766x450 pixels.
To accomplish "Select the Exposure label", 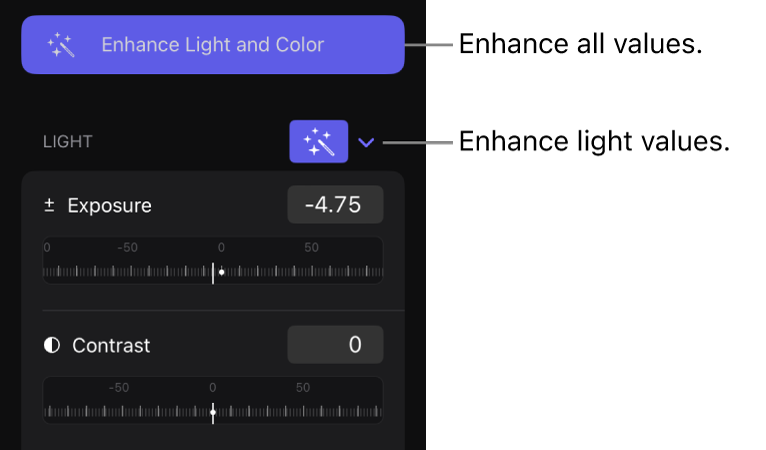I will coord(109,206).
